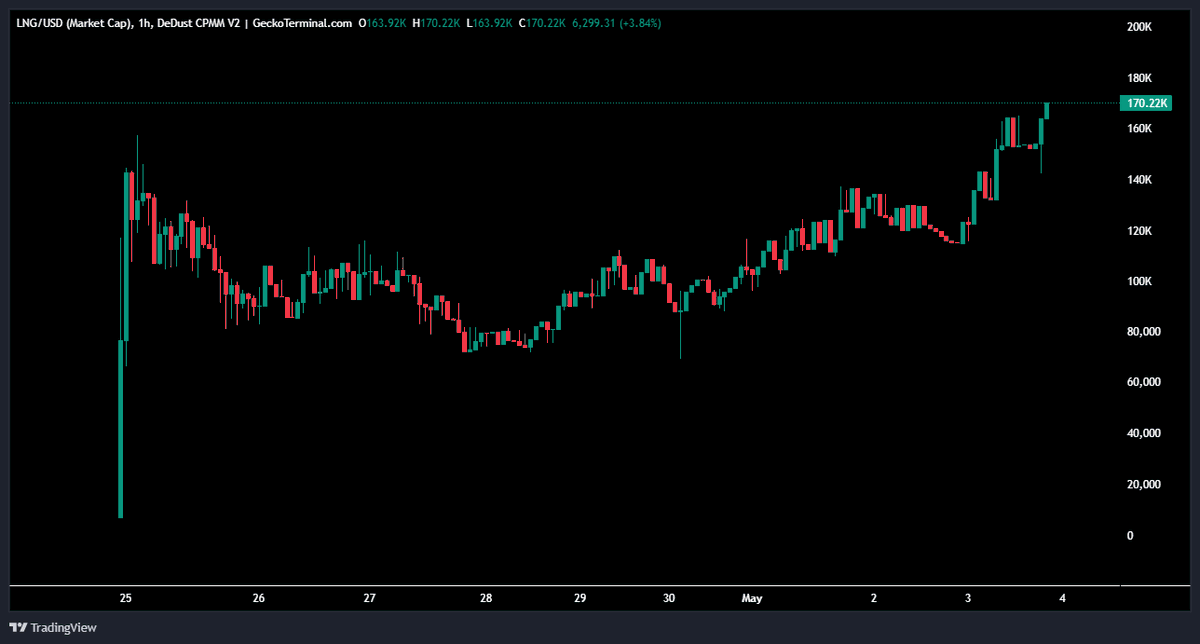Click the 120K price axis label
The image size is (1200, 644).
point(1139,231)
